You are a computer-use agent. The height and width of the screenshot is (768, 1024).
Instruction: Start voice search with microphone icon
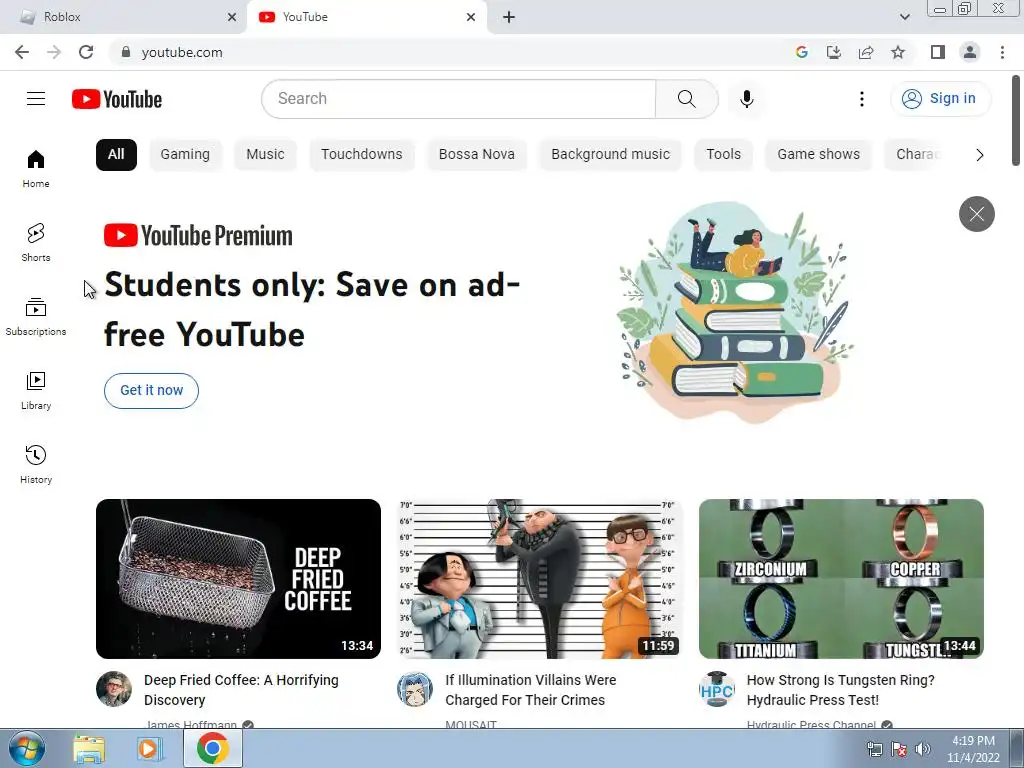click(746, 99)
